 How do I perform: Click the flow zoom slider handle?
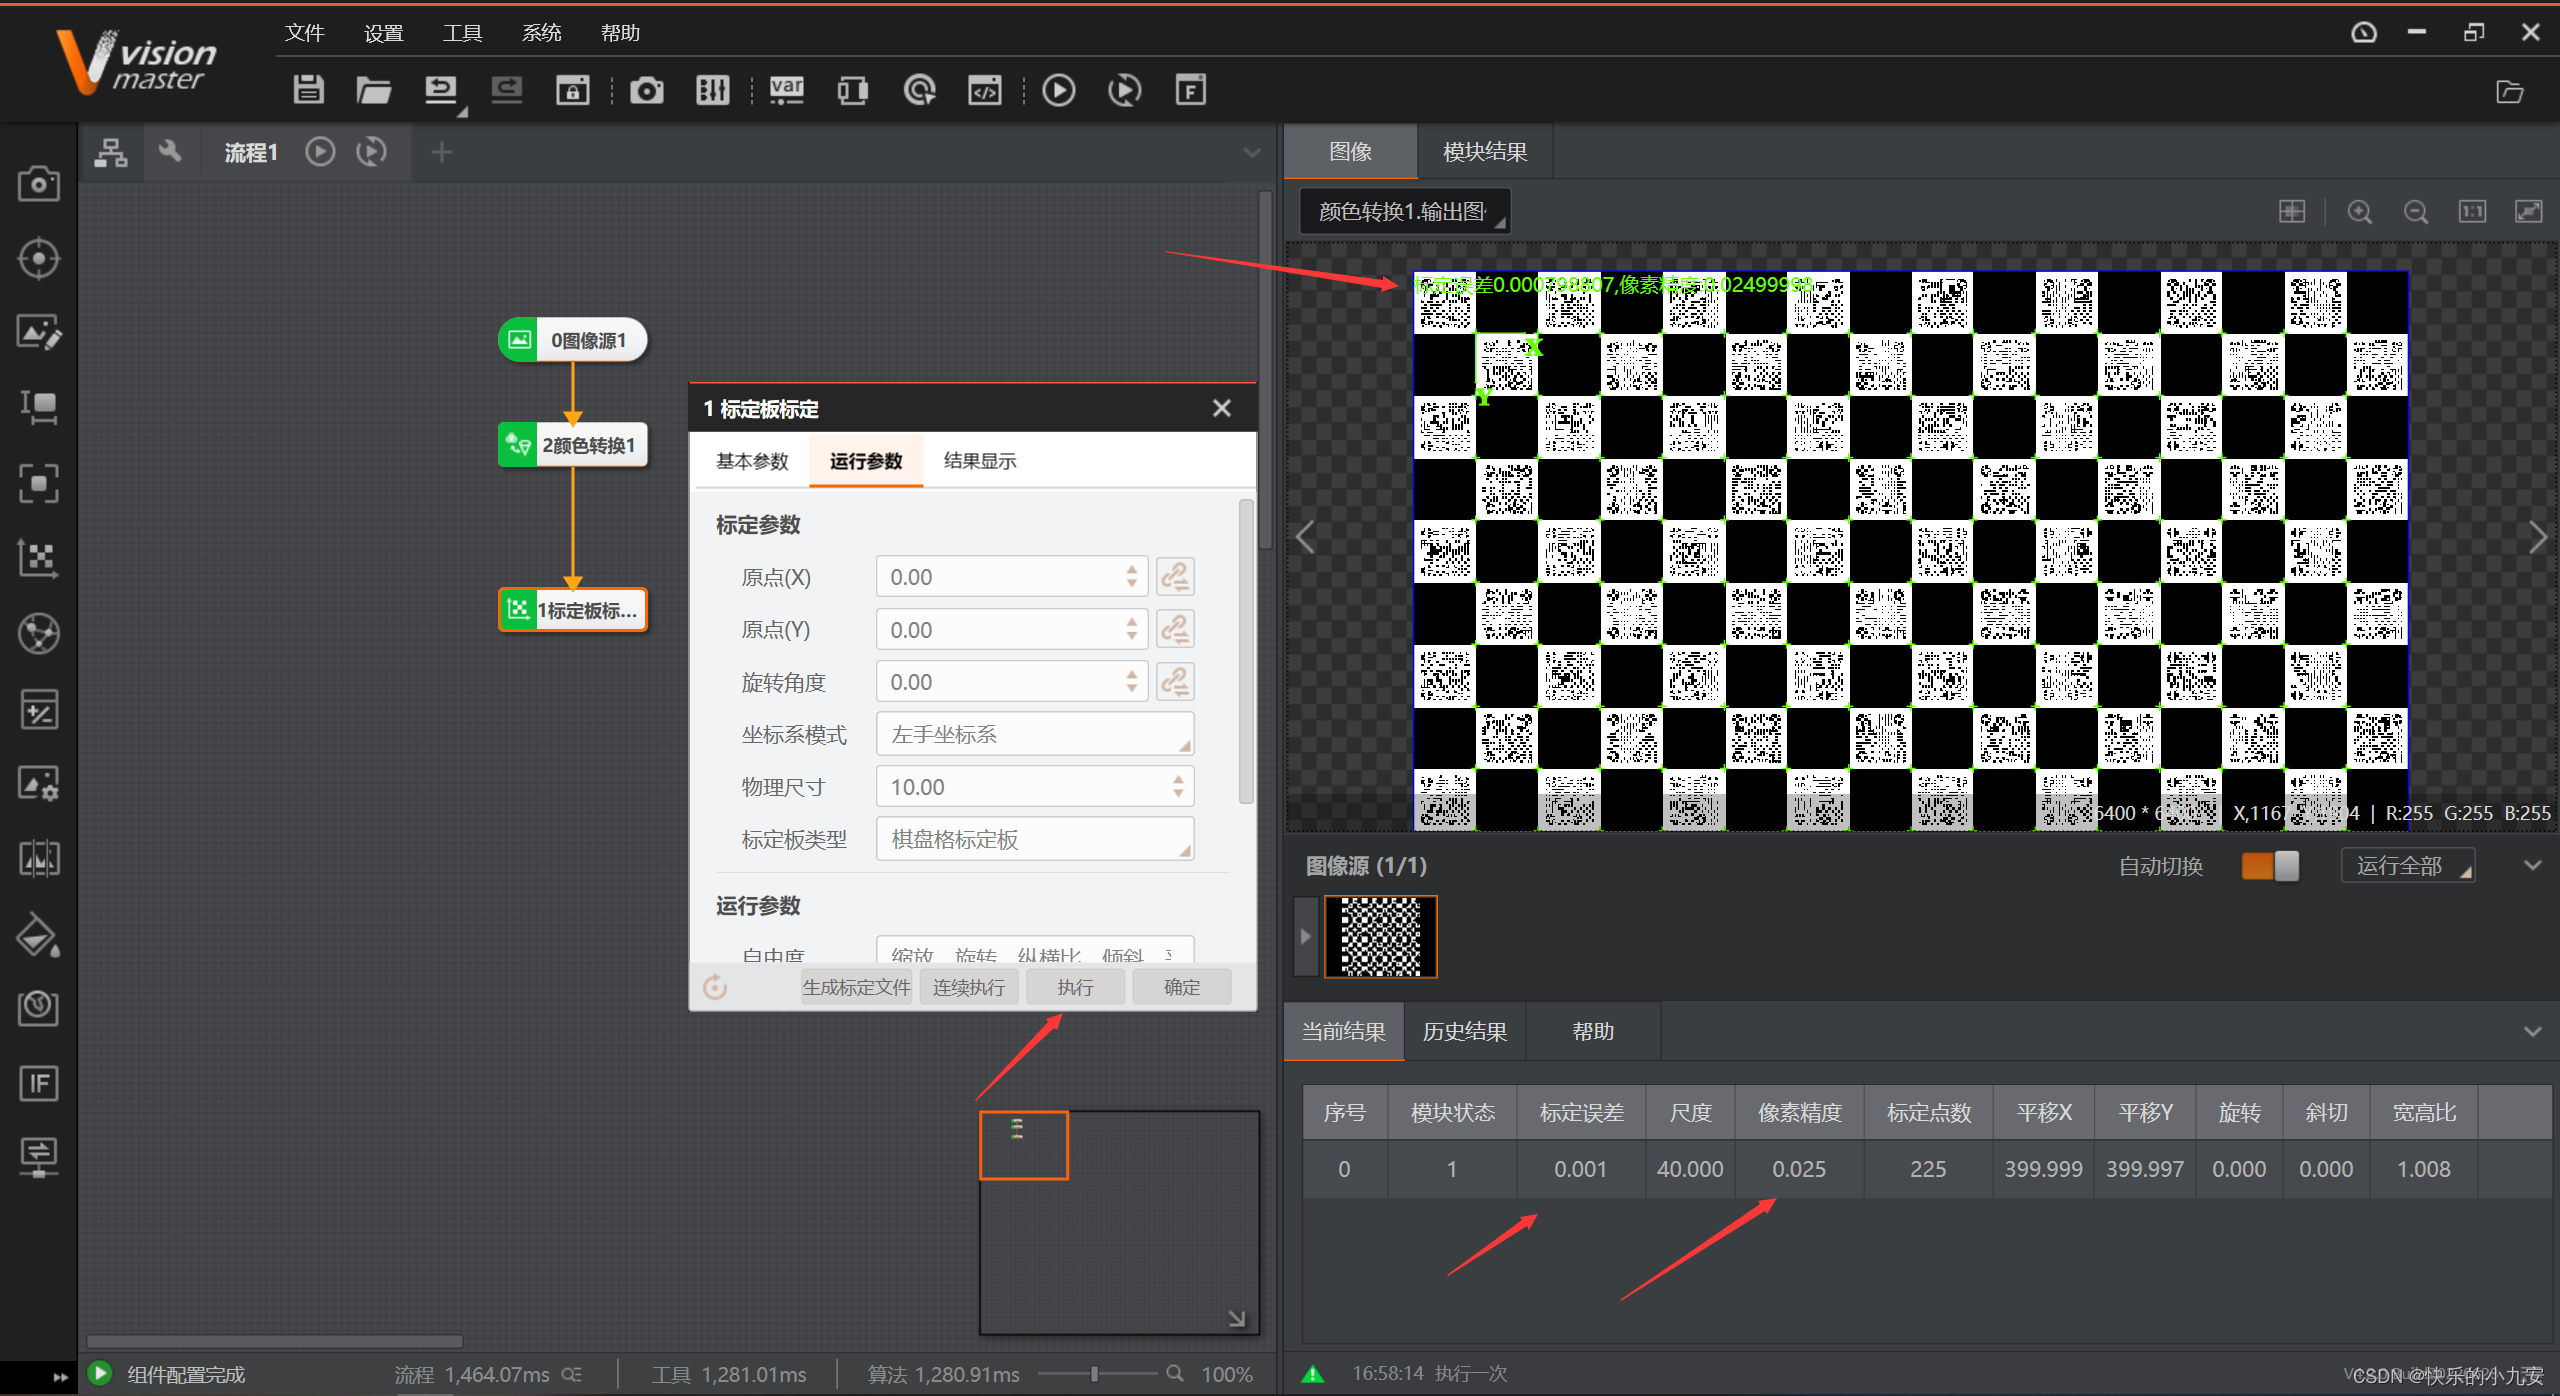[x=1094, y=1374]
